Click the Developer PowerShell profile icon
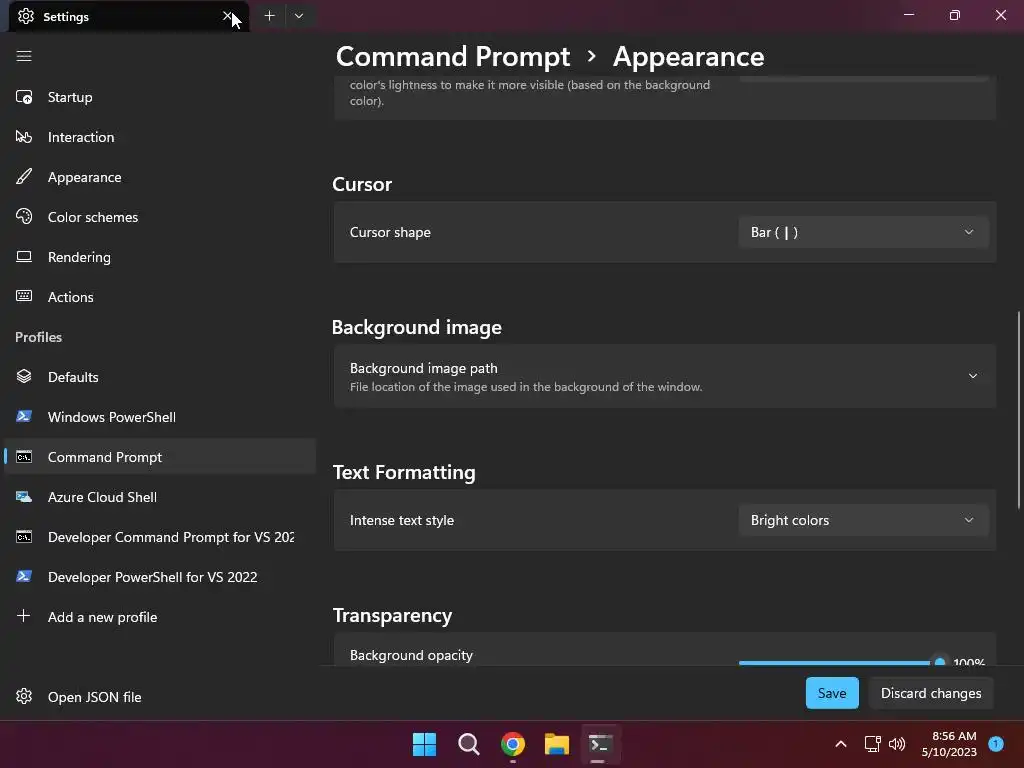1024x768 pixels. 24,577
